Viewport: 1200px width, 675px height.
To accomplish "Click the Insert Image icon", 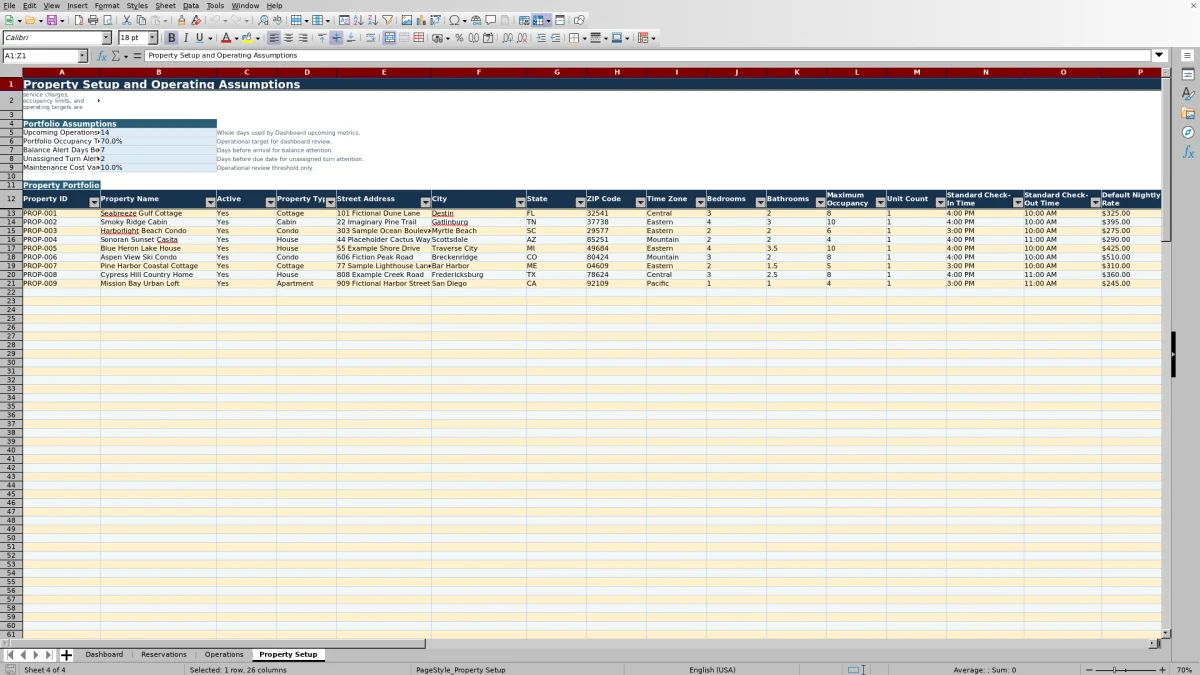I will click(407, 20).
